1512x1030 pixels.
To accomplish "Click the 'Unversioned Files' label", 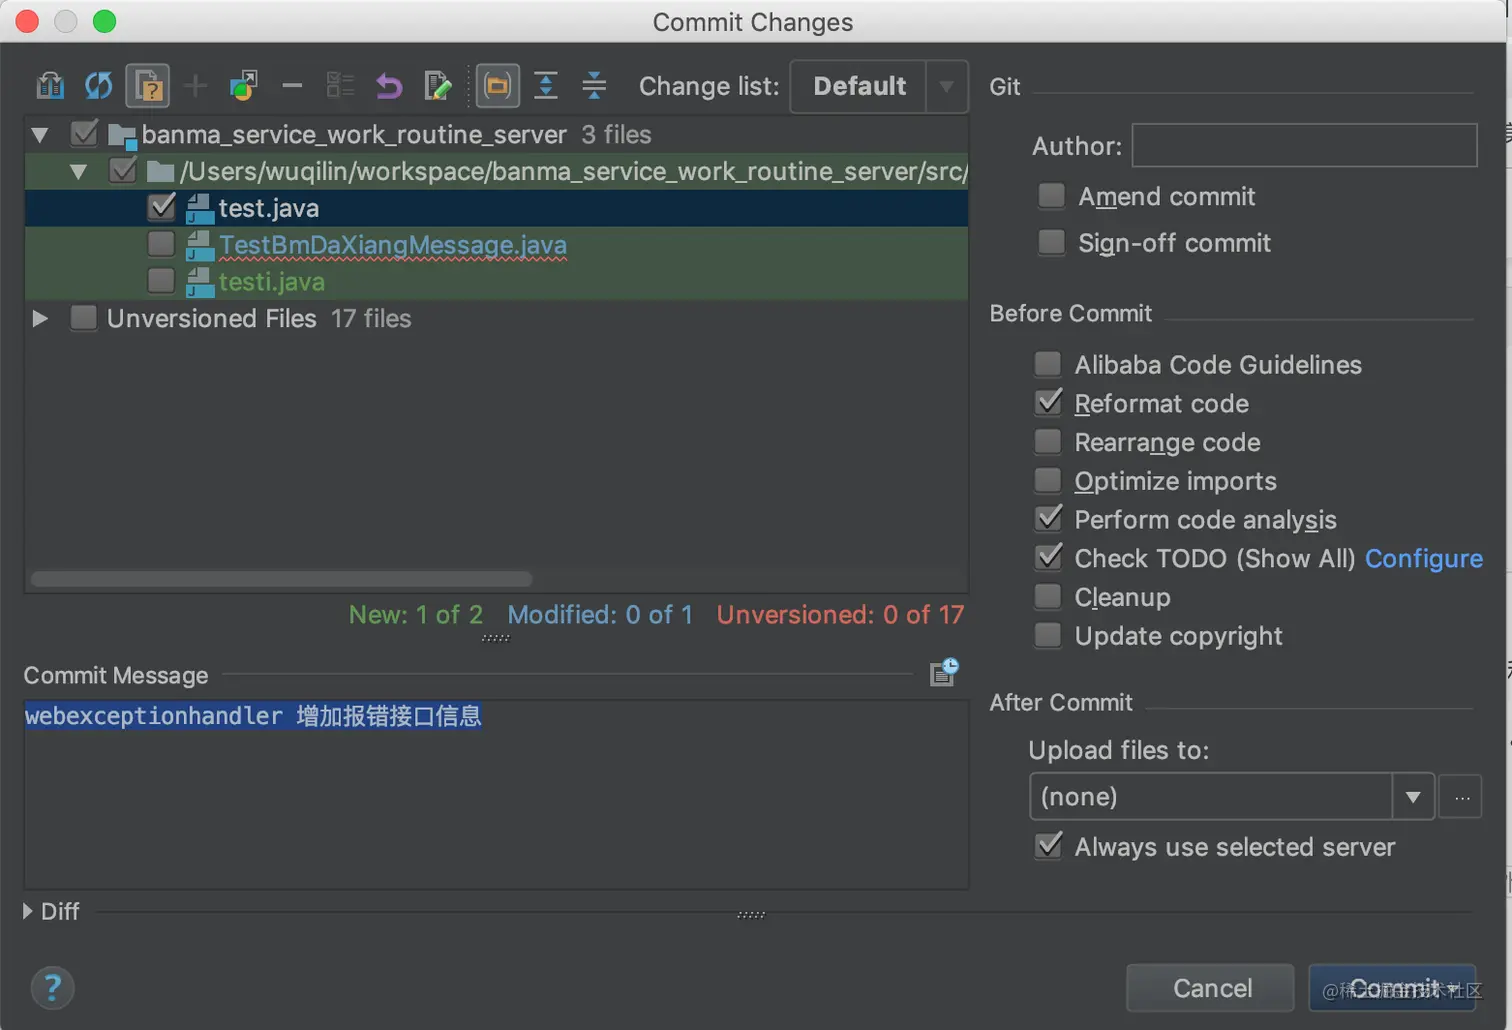I will [x=212, y=319].
